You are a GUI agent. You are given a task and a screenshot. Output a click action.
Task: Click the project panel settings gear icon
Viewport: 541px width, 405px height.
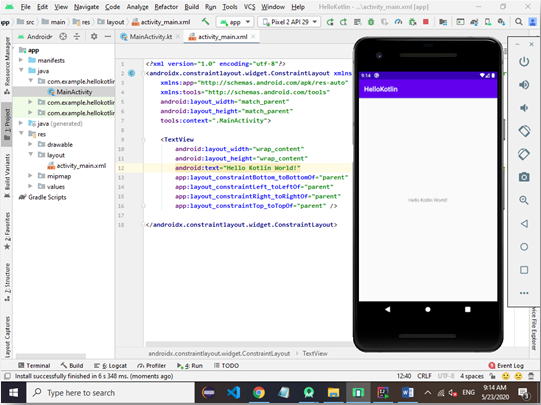coord(94,36)
